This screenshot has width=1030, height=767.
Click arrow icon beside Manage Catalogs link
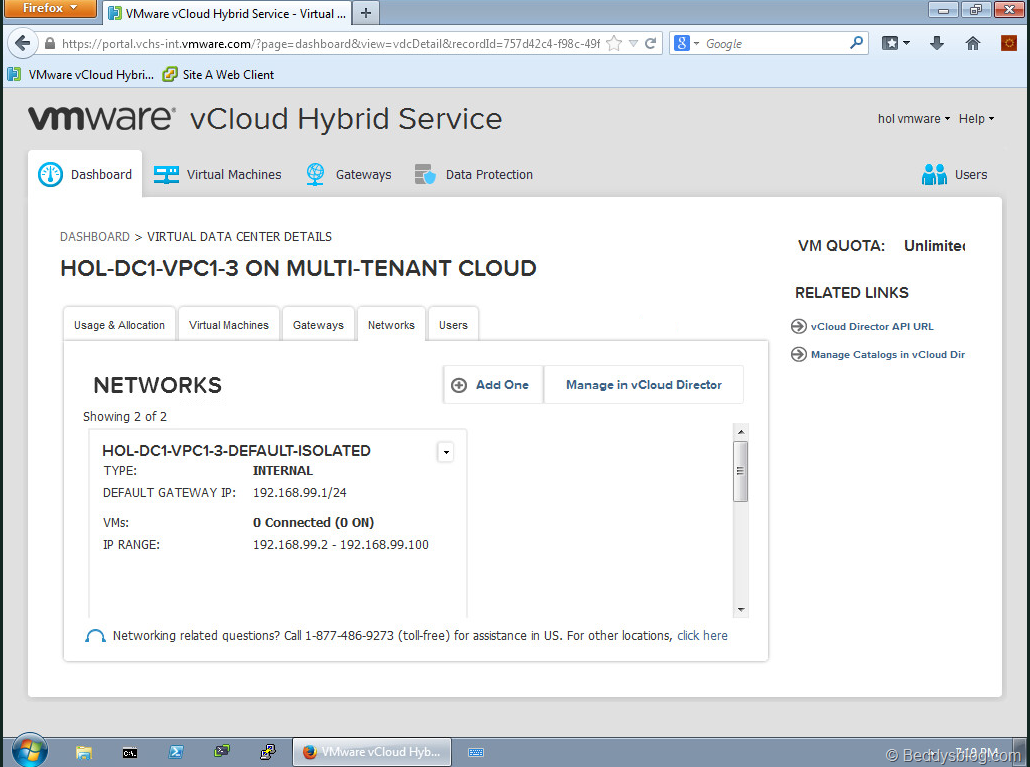799,355
